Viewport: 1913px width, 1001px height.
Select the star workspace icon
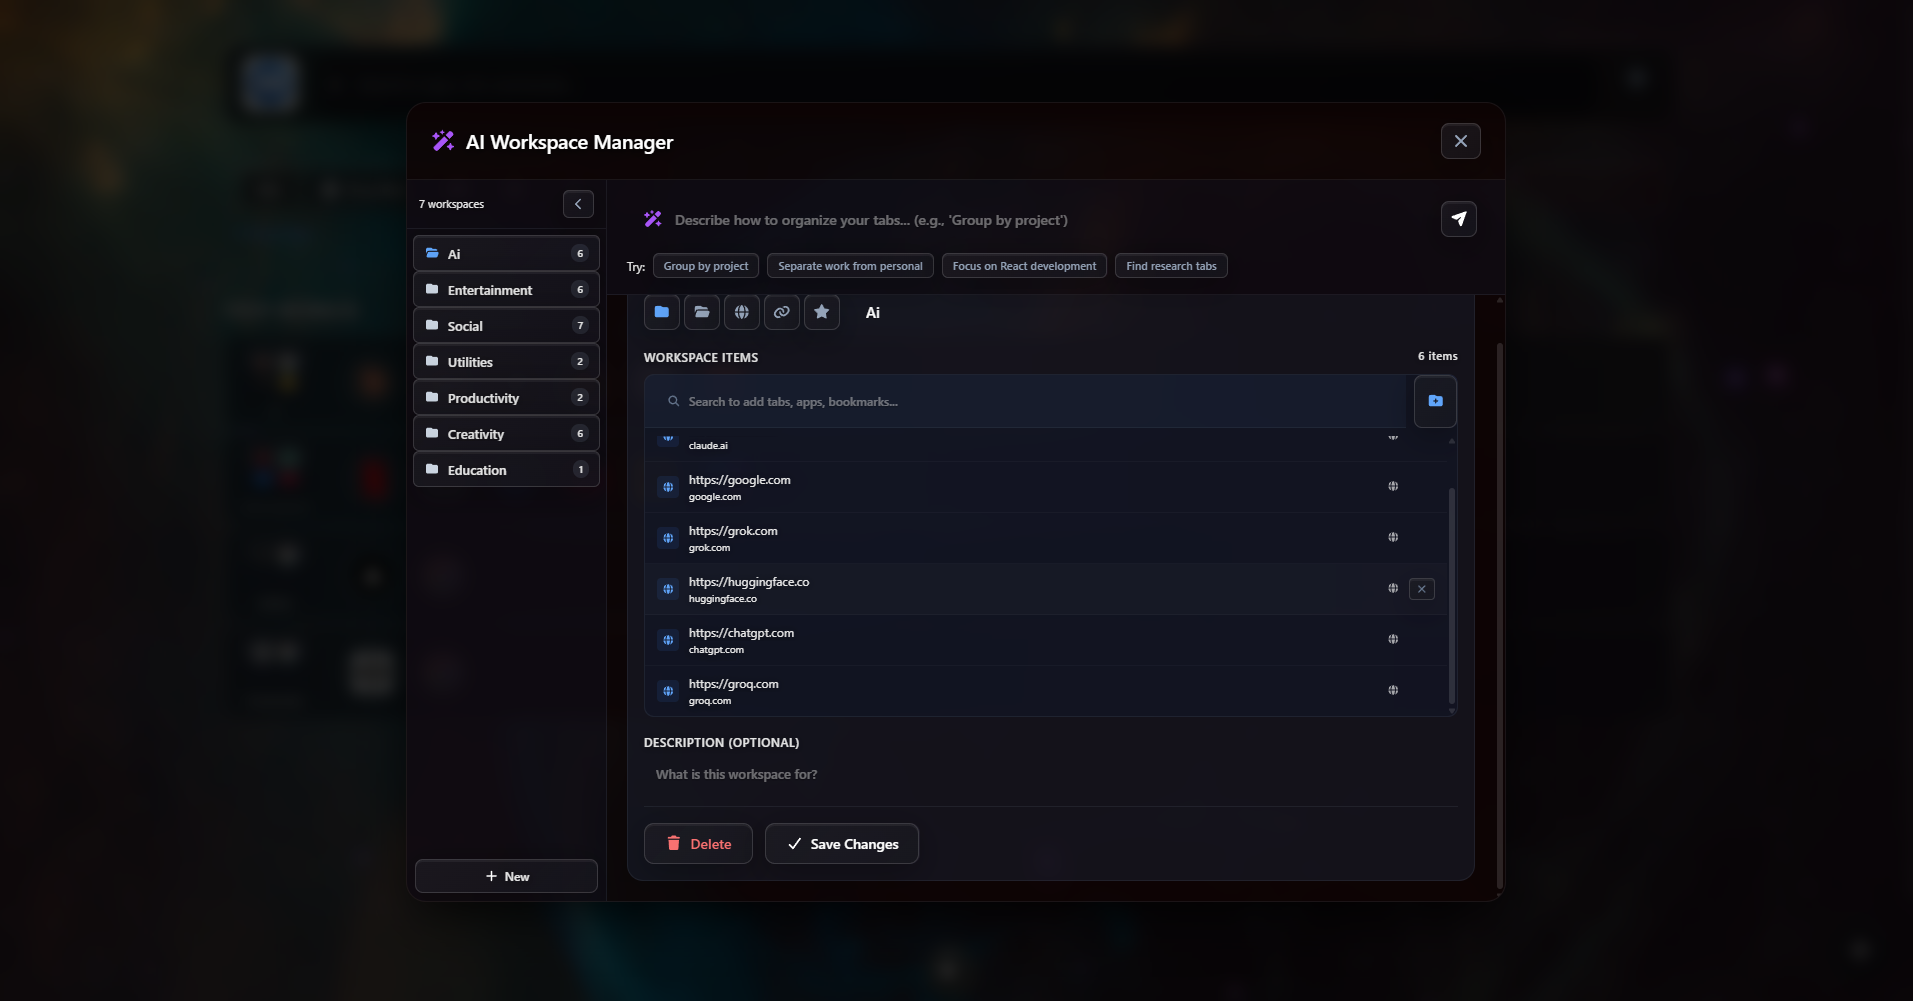pyautogui.click(x=822, y=312)
